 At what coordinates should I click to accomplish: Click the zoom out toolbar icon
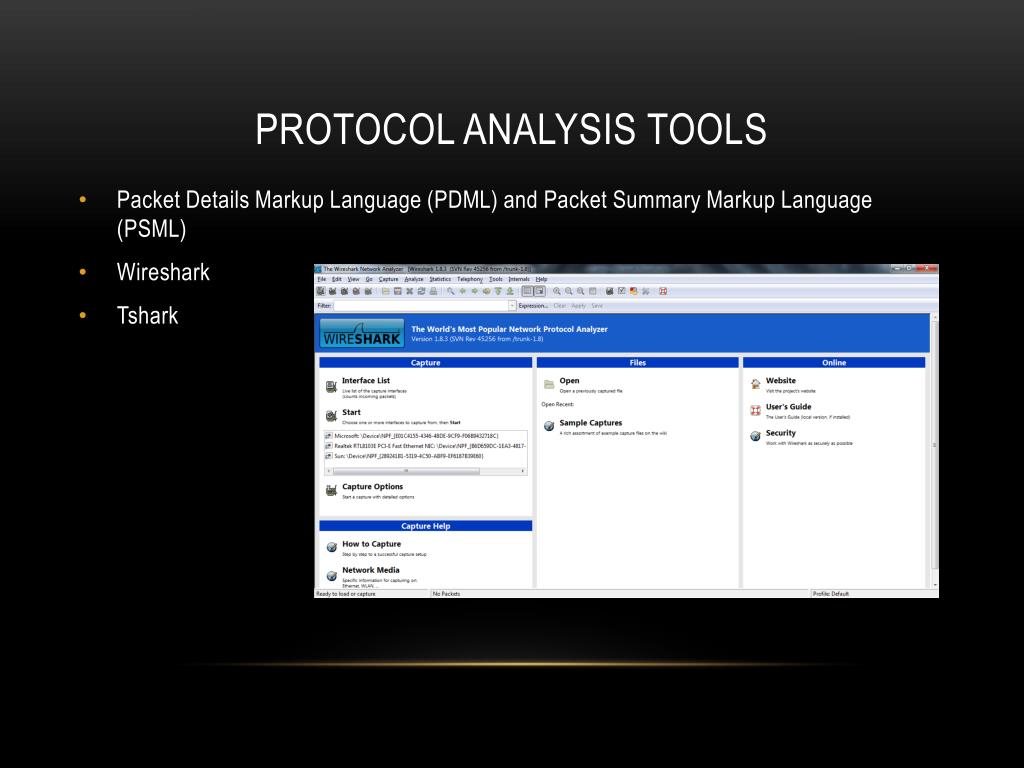[x=569, y=291]
